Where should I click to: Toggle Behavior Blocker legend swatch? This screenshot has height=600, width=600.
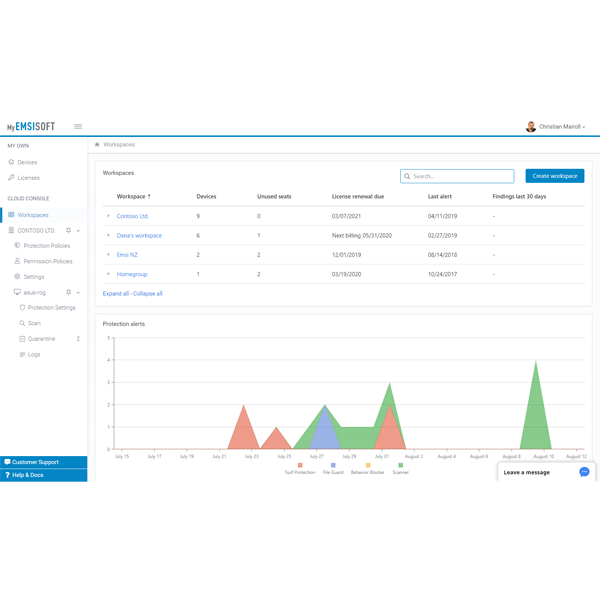pyautogui.click(x=368, y=465)
